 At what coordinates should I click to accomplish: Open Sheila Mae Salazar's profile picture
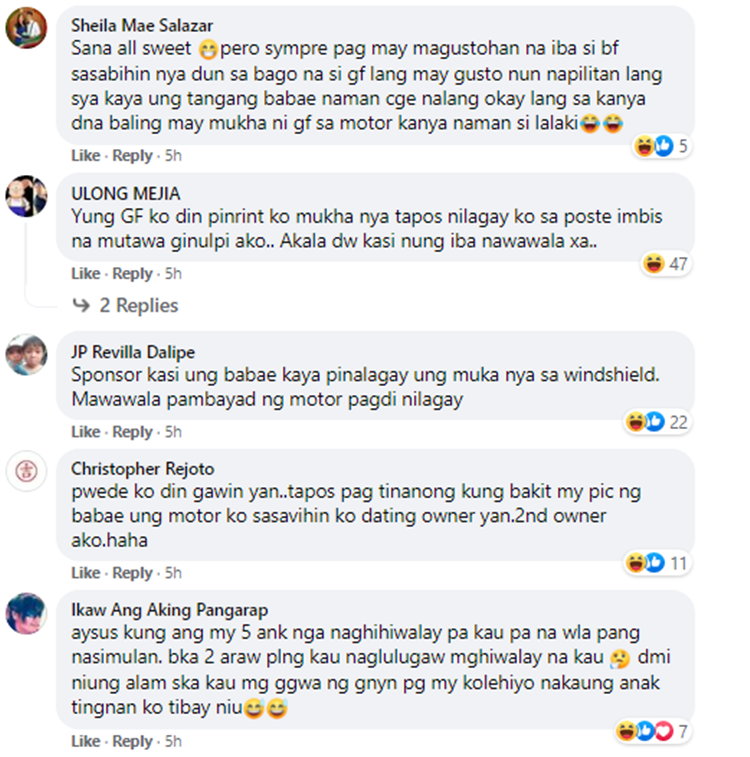coord(26,28)
